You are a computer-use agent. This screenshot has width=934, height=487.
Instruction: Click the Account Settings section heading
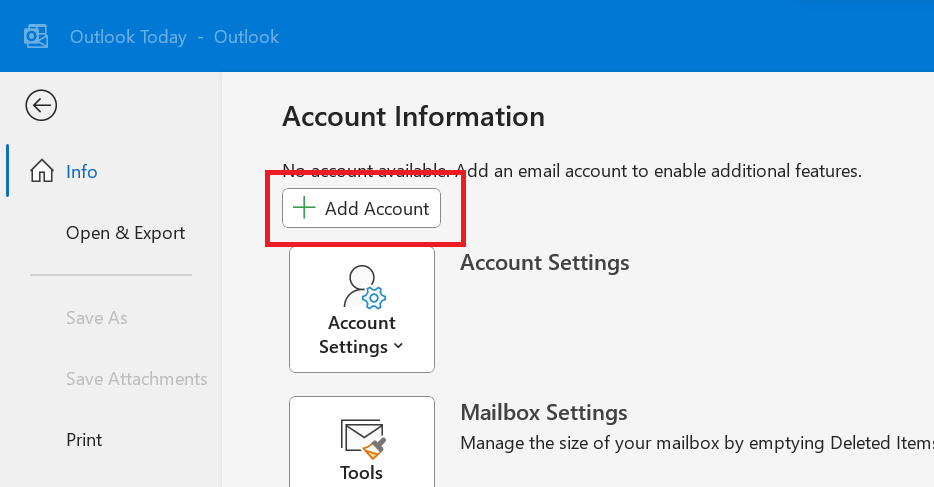pyautogui.click(x=544, y=263)
